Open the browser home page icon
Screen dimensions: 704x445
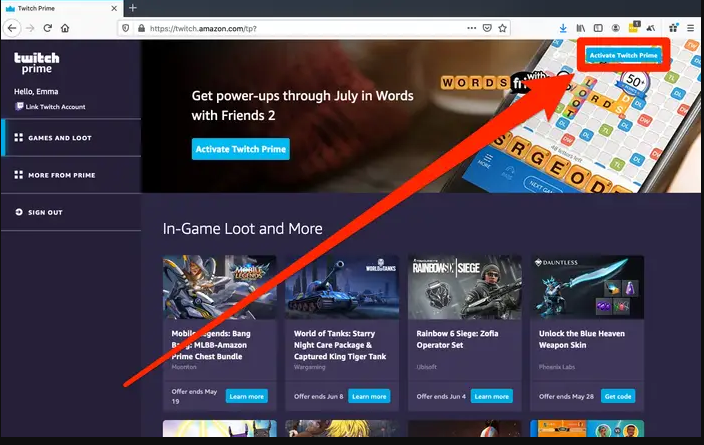(x=65, y=28)
